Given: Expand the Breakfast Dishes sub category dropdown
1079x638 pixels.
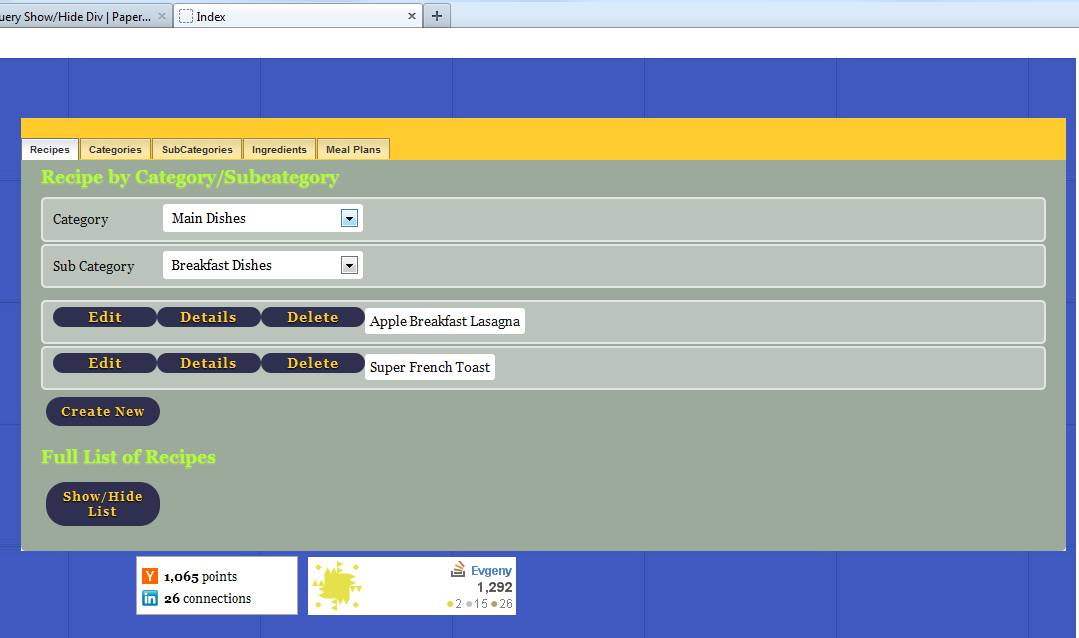Looking at the screenshot, I should [x=349, y=264].
